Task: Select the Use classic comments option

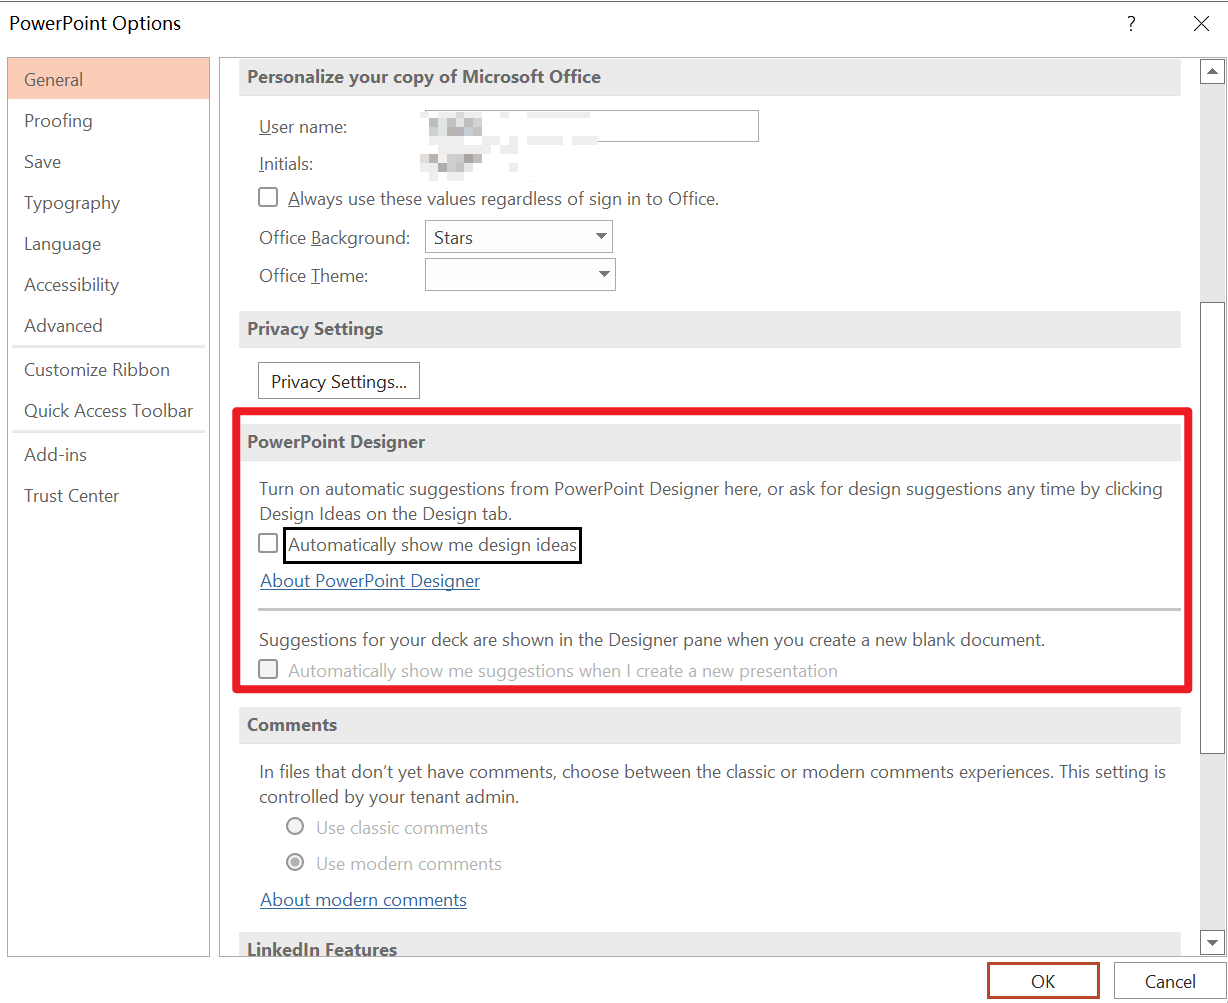Action: tap(295, 827)
